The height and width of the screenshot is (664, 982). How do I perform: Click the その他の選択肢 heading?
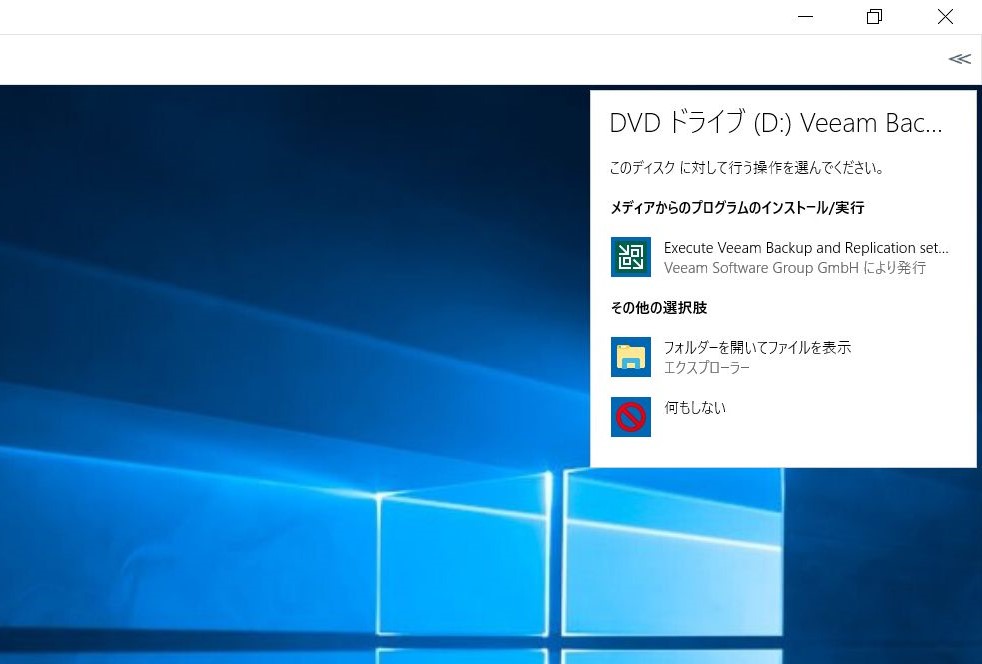tap(659, 308)
